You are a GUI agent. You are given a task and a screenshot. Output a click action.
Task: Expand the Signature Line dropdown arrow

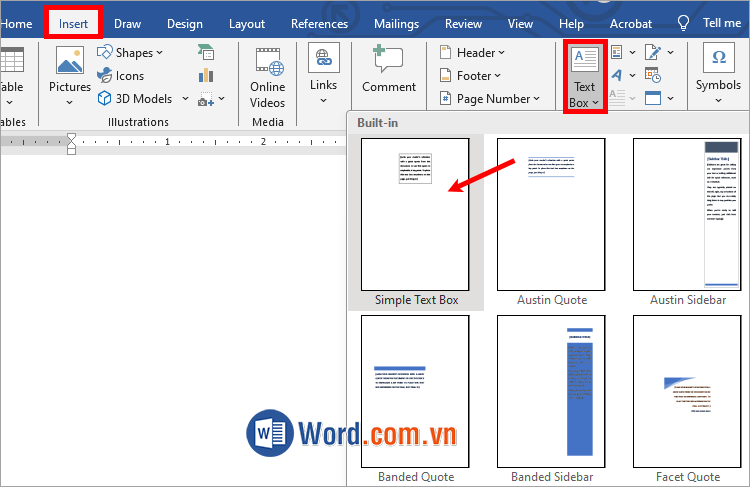tap(671, 52)
